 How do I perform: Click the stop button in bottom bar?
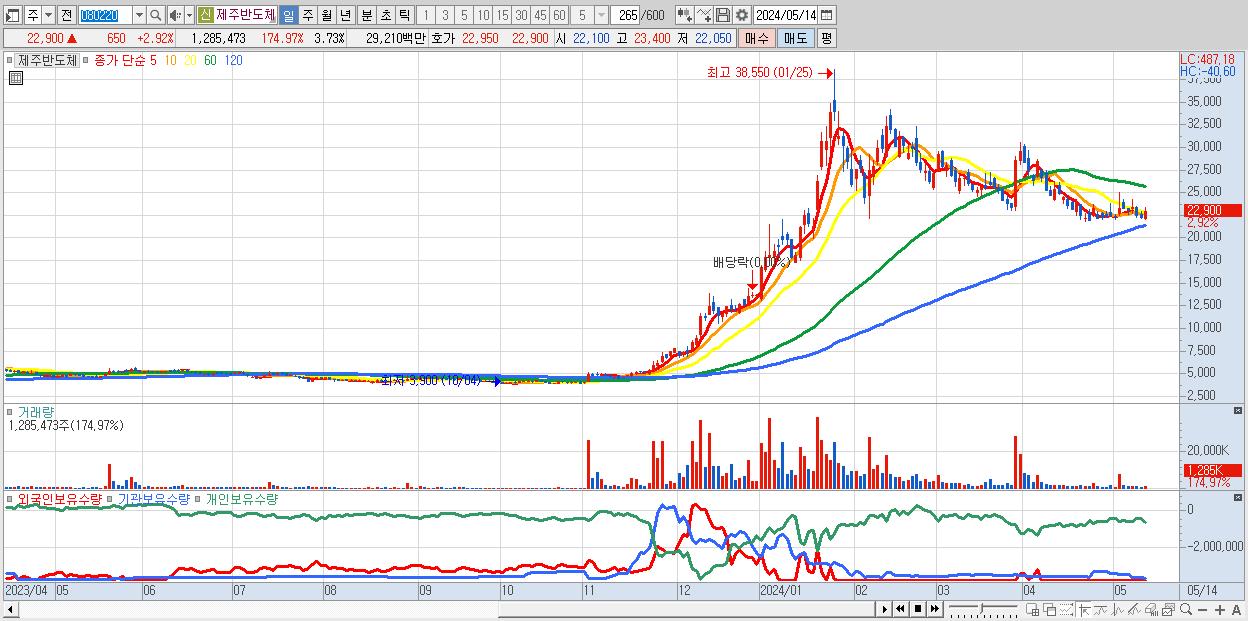[918, 609]
